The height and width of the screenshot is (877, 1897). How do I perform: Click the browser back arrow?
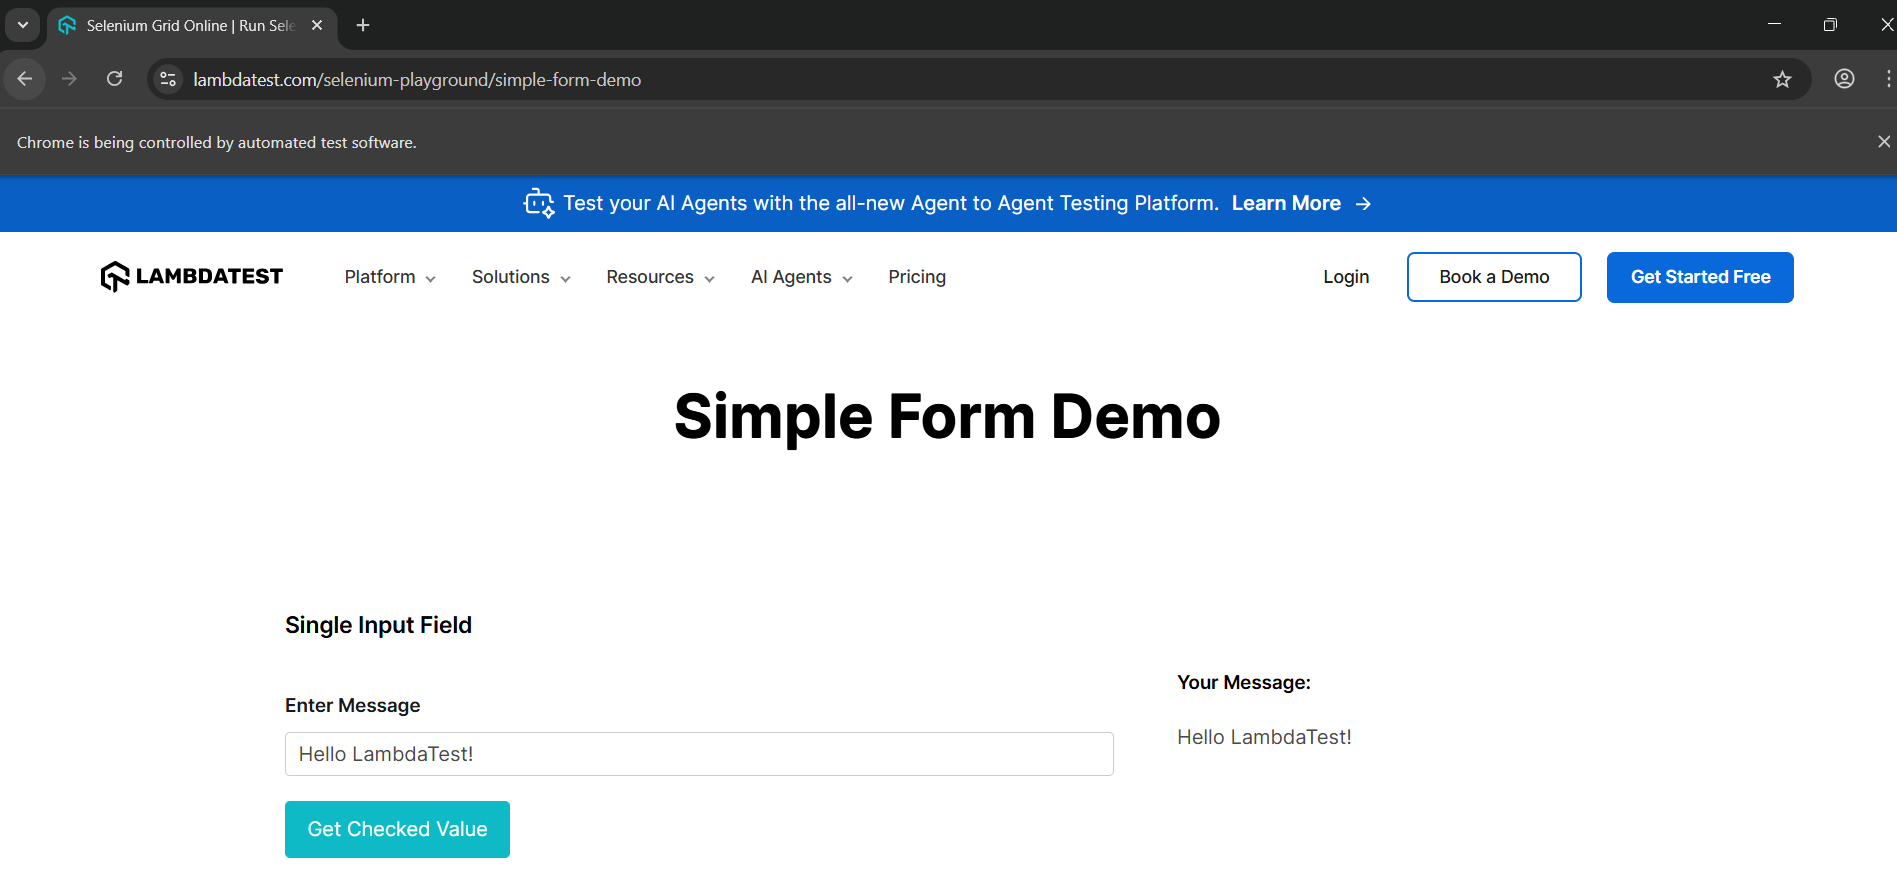tap(25, 79)
